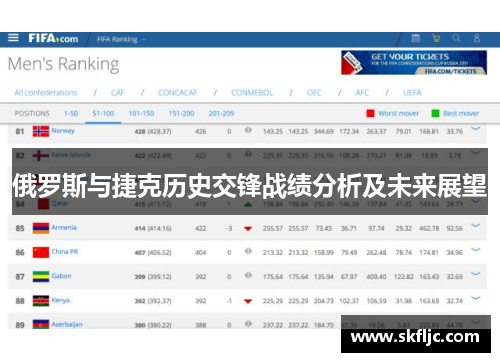Show positions 1-50
500x362 pixels.
[71, 113]
